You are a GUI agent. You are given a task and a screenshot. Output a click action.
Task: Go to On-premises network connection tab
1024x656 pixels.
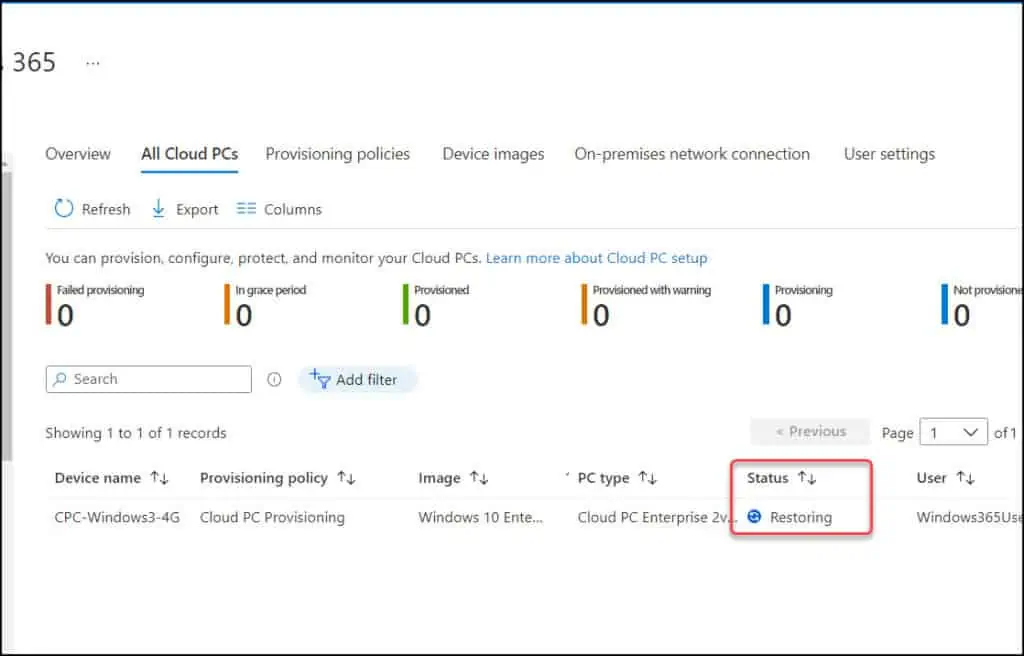coord(692,154)
